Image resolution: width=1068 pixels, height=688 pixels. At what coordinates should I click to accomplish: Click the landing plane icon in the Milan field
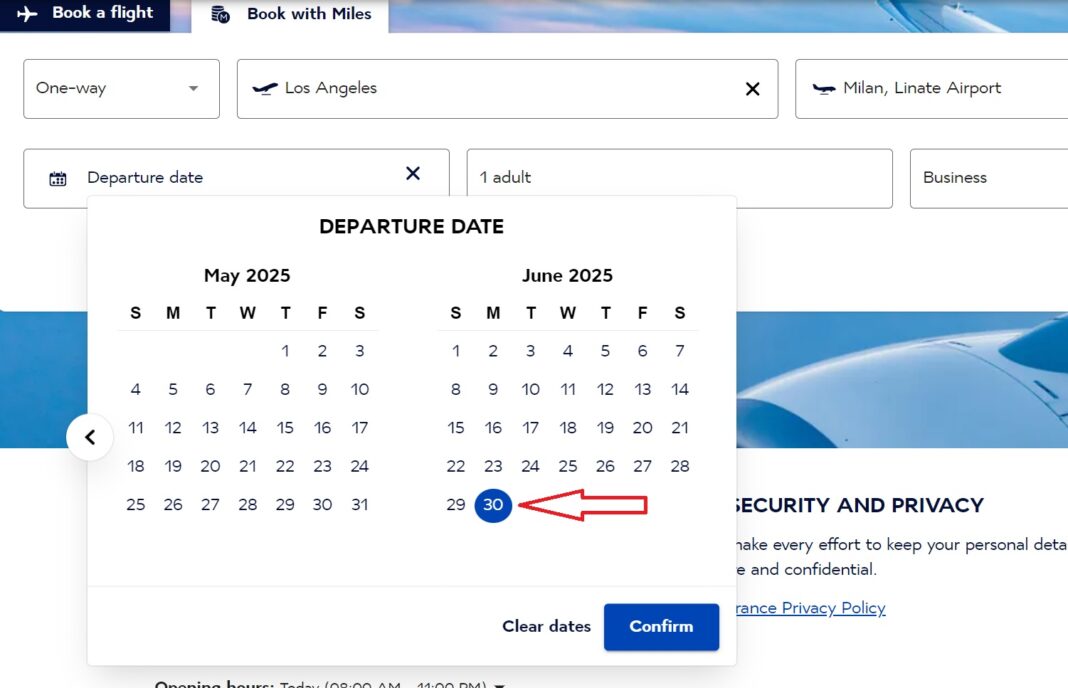[x=824, y=88]
